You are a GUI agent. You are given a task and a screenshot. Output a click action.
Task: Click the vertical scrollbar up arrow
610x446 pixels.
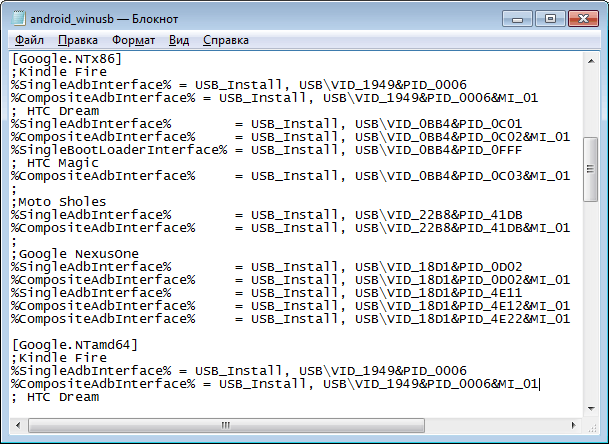pos(591,61)
